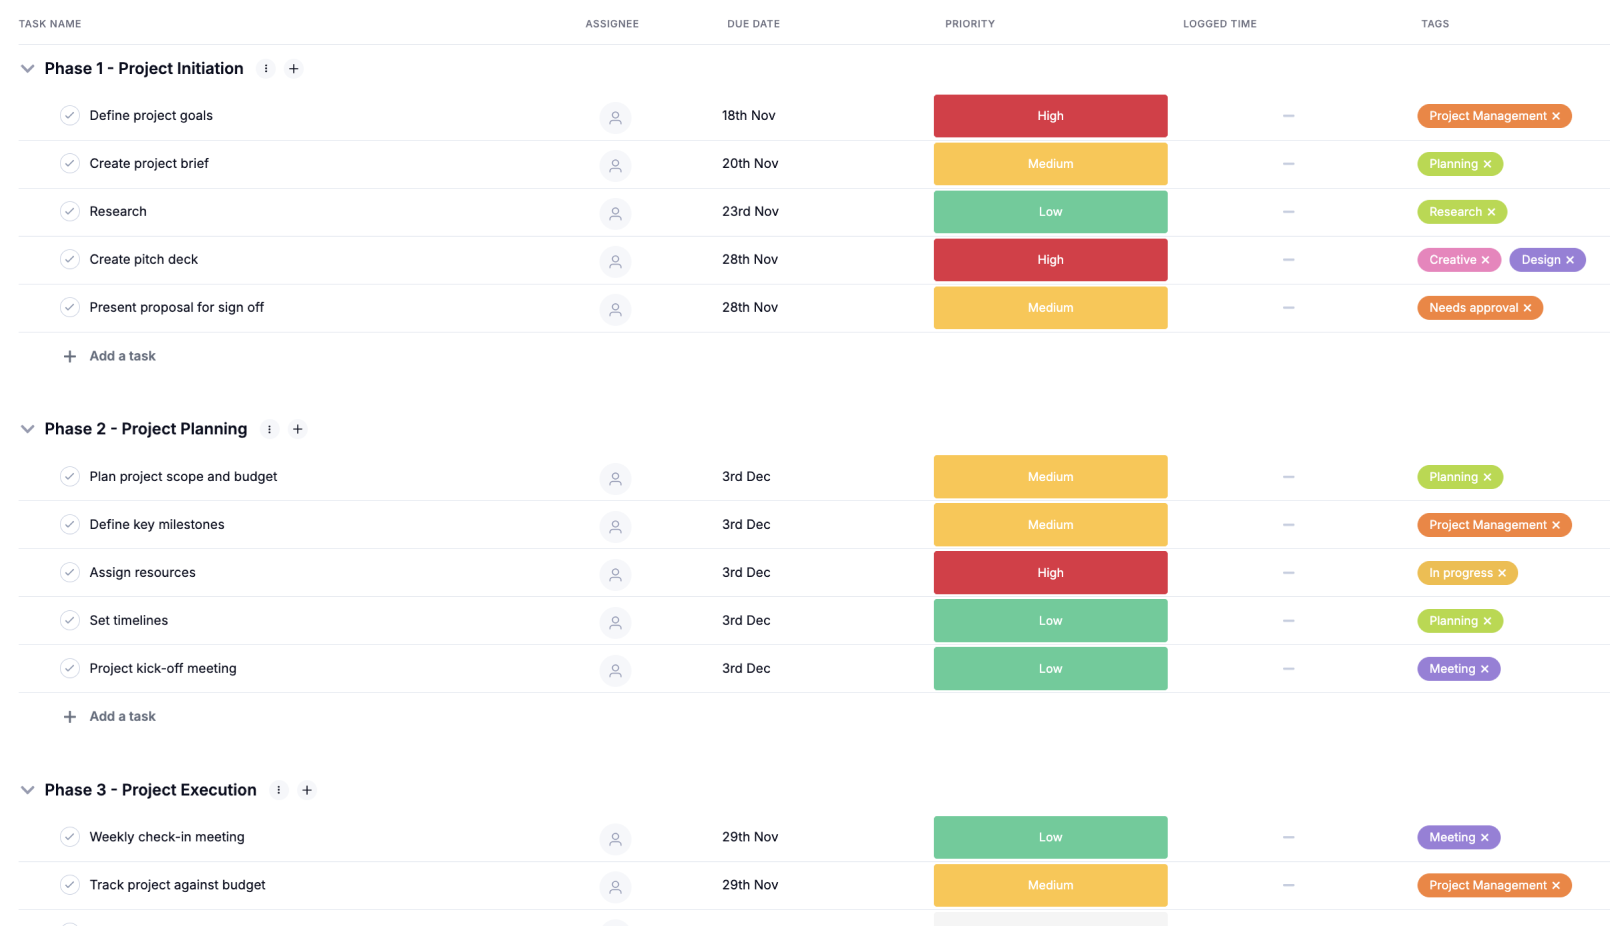This screenshot has height=926, width=1610.
Task: Click Add a task under Phase 1
Action: click(122, 356)
